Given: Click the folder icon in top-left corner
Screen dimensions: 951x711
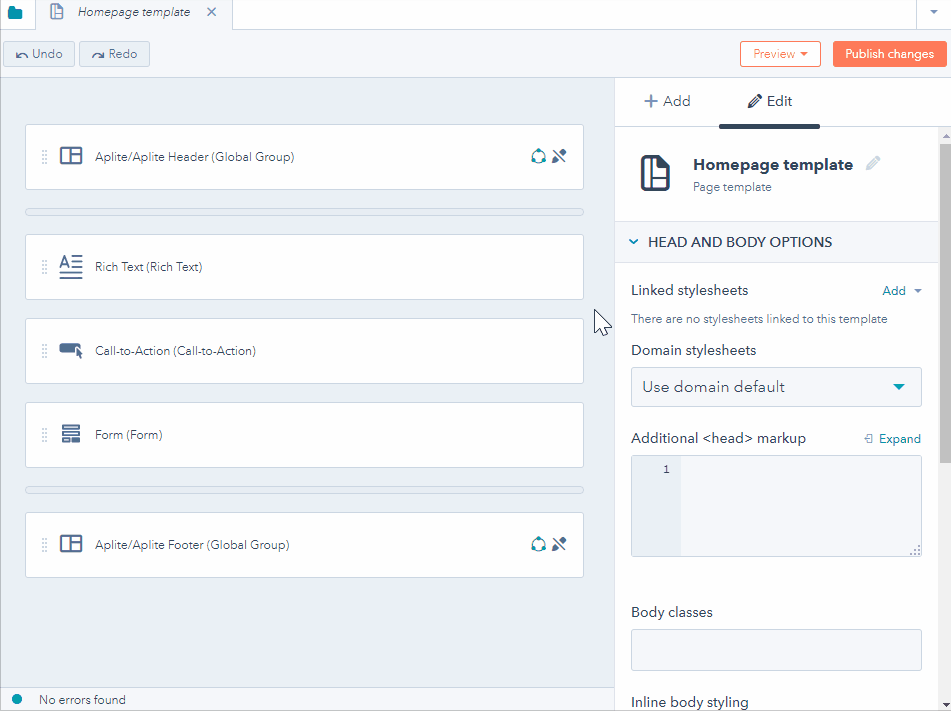Looking at the screenshot, I should [x=15, y=13].
